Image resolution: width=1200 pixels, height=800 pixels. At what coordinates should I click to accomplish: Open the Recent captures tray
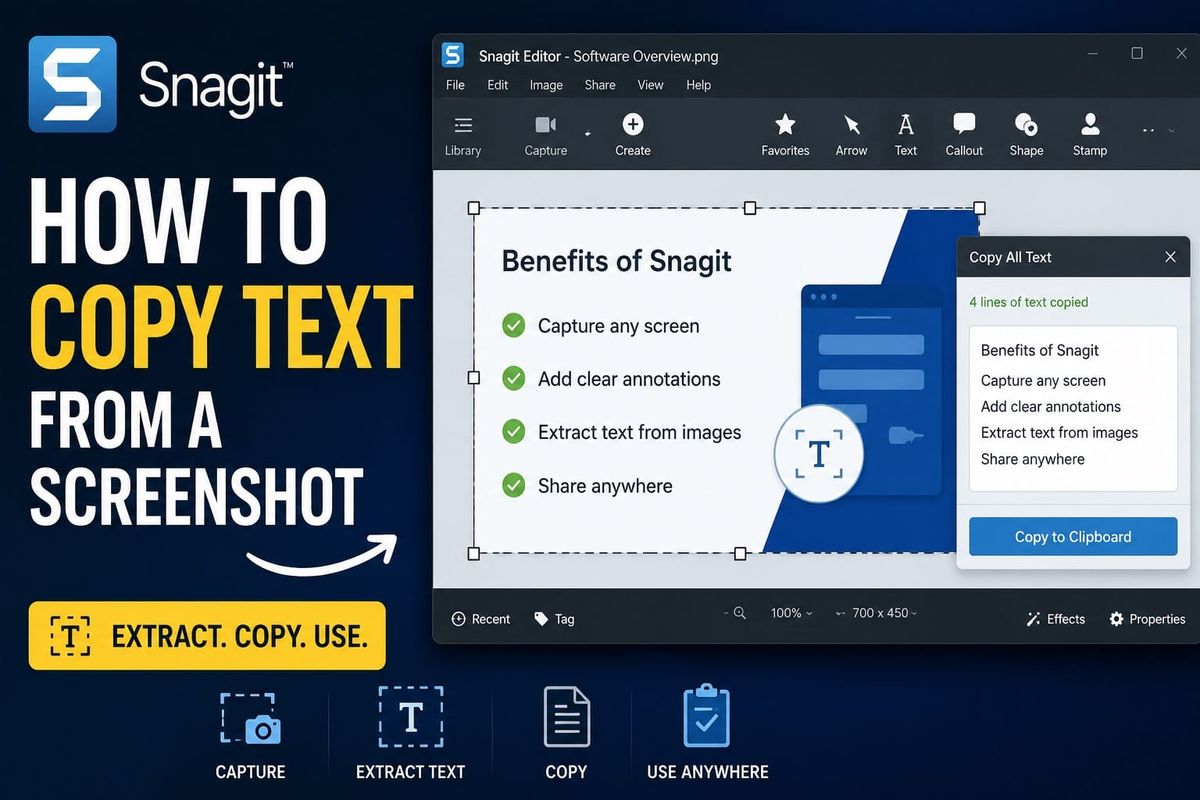(x=480, y=619)
